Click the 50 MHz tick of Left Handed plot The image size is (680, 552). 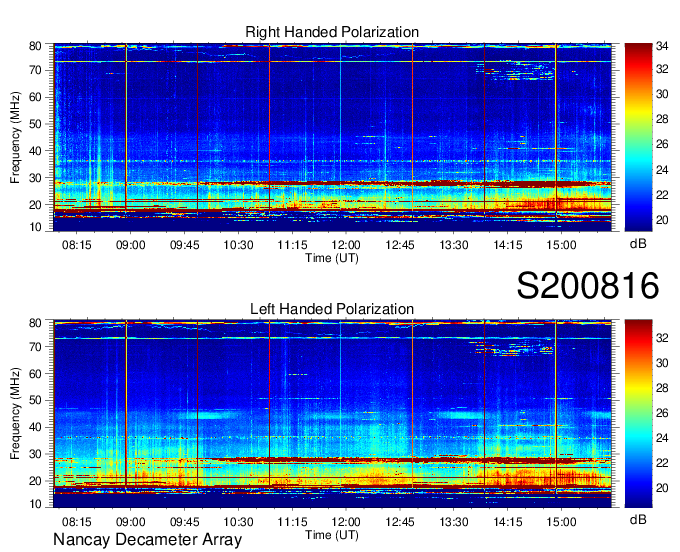coord(35,400)
